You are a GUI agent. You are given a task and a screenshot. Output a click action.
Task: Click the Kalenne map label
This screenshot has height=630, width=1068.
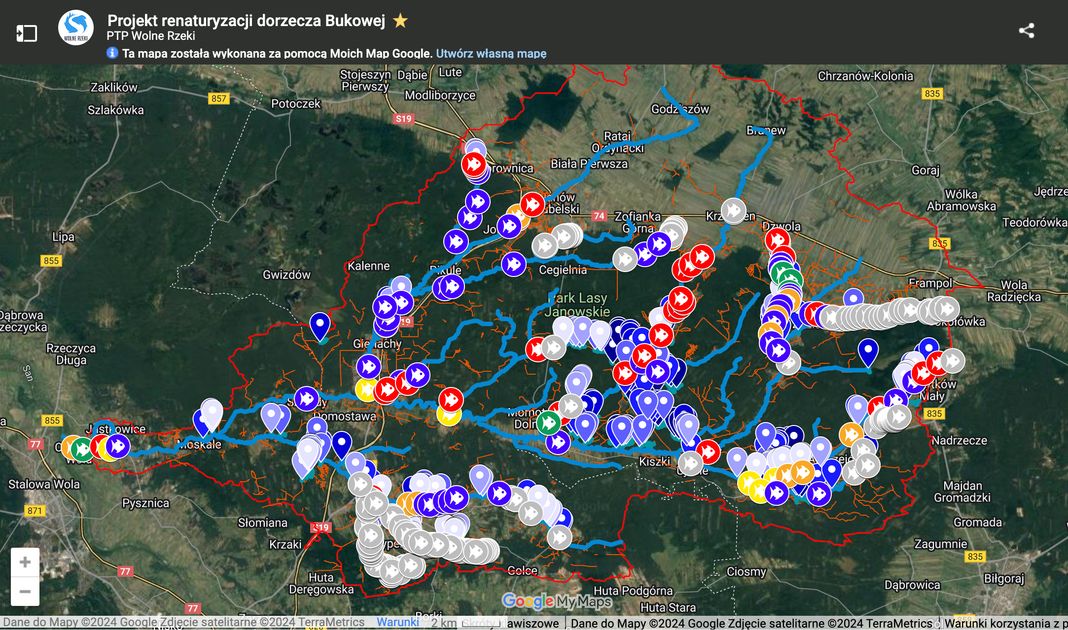tap(368, 266)
